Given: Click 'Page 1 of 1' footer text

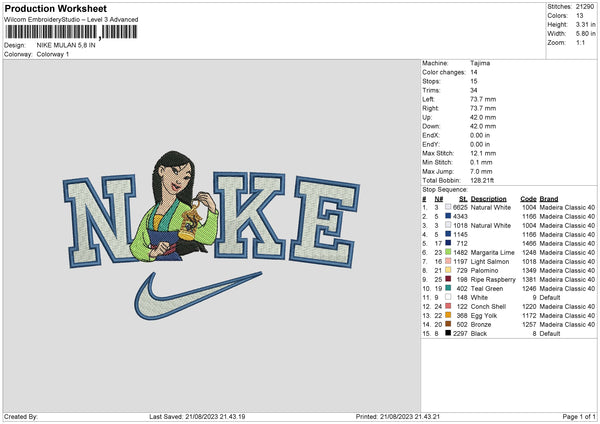Looking at the screenshot, I should pos(579,417).
